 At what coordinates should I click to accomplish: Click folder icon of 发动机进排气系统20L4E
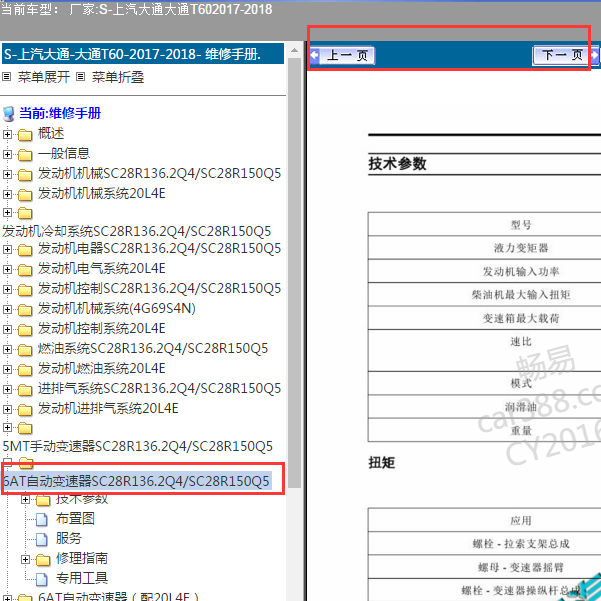point(25,410)
